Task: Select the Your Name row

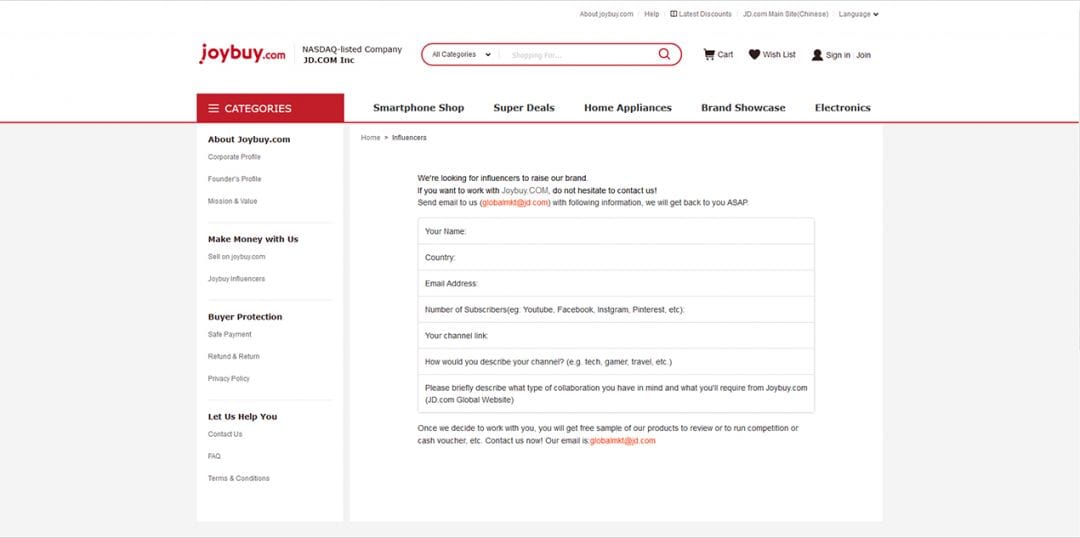Action: pos(616,231)
